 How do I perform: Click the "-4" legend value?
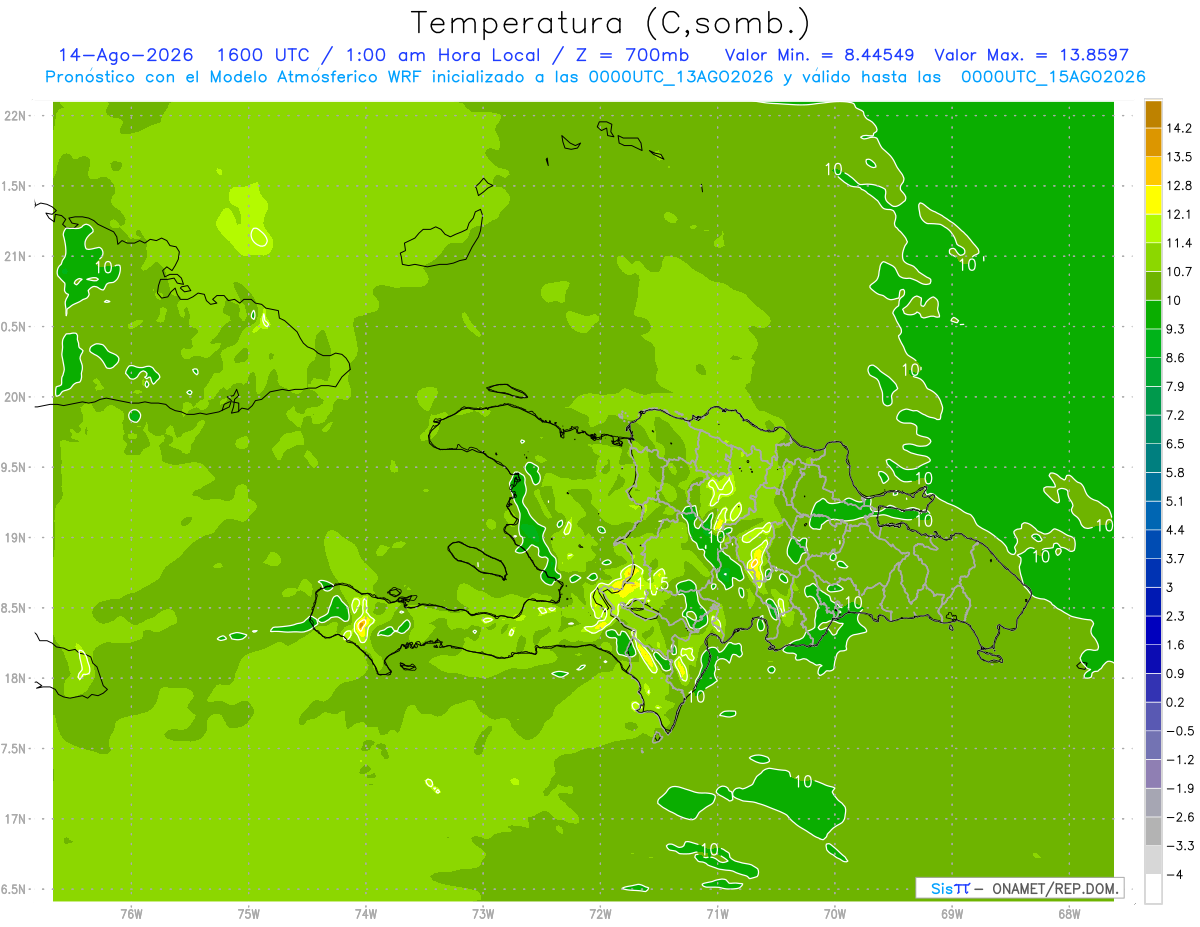1176,874
